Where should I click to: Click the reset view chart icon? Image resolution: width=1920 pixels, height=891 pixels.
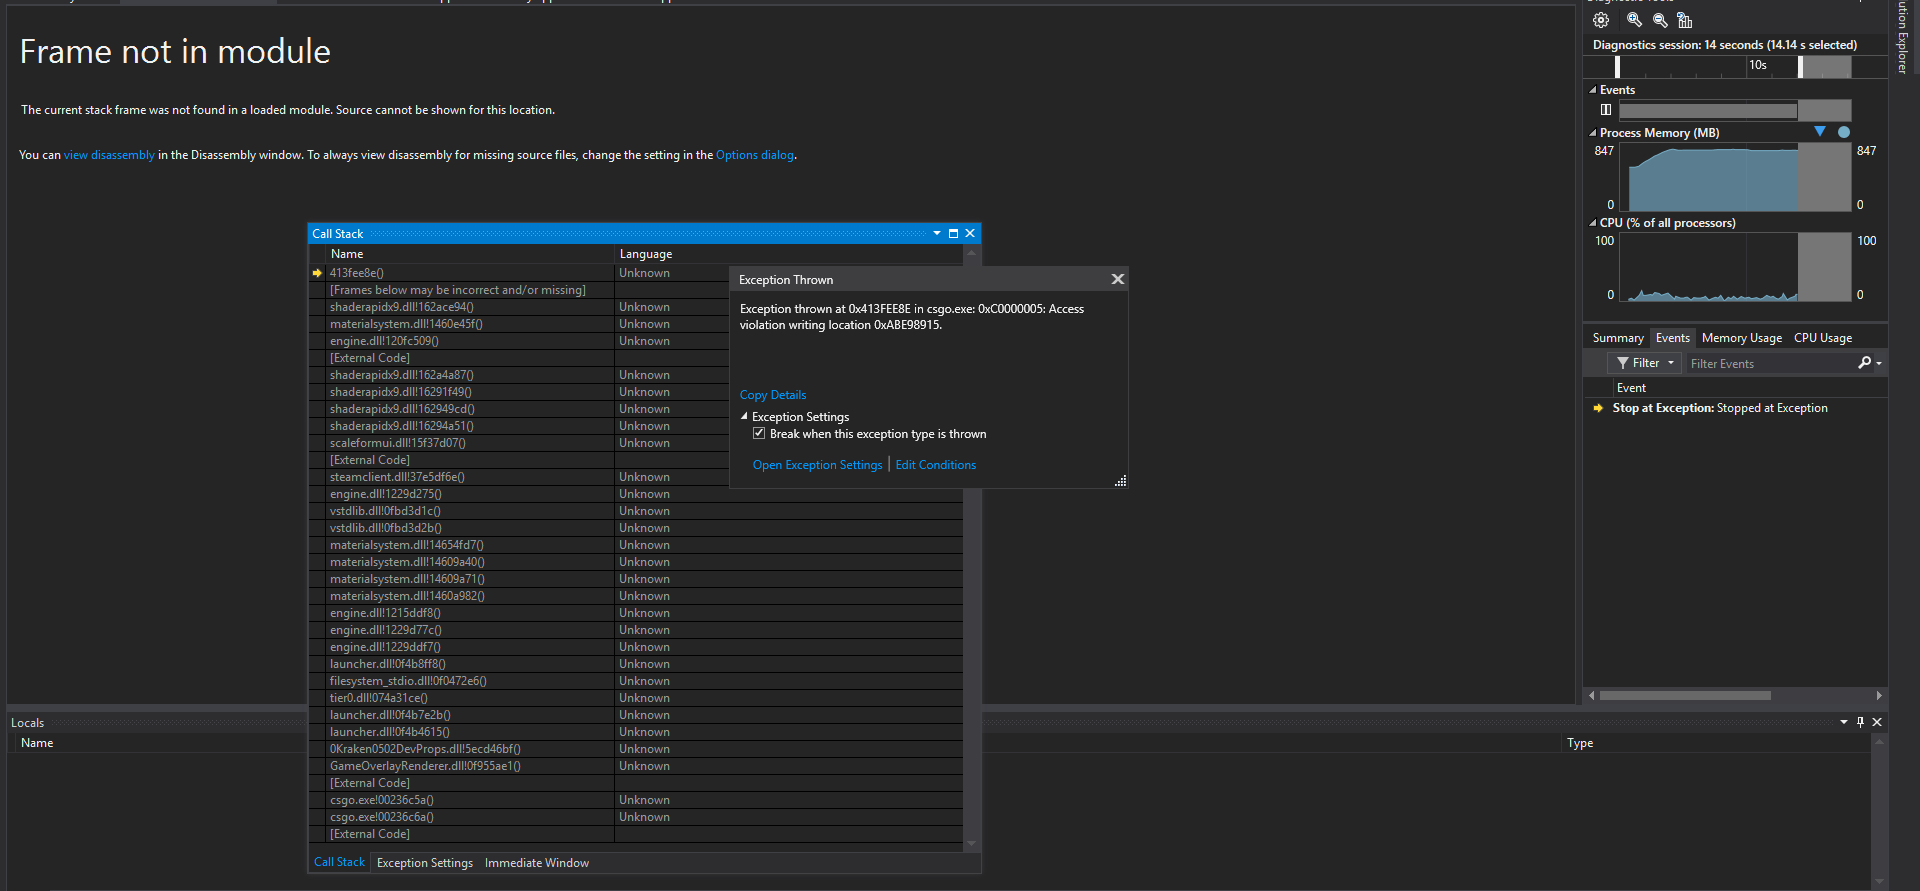click(x=1685, y=20)
